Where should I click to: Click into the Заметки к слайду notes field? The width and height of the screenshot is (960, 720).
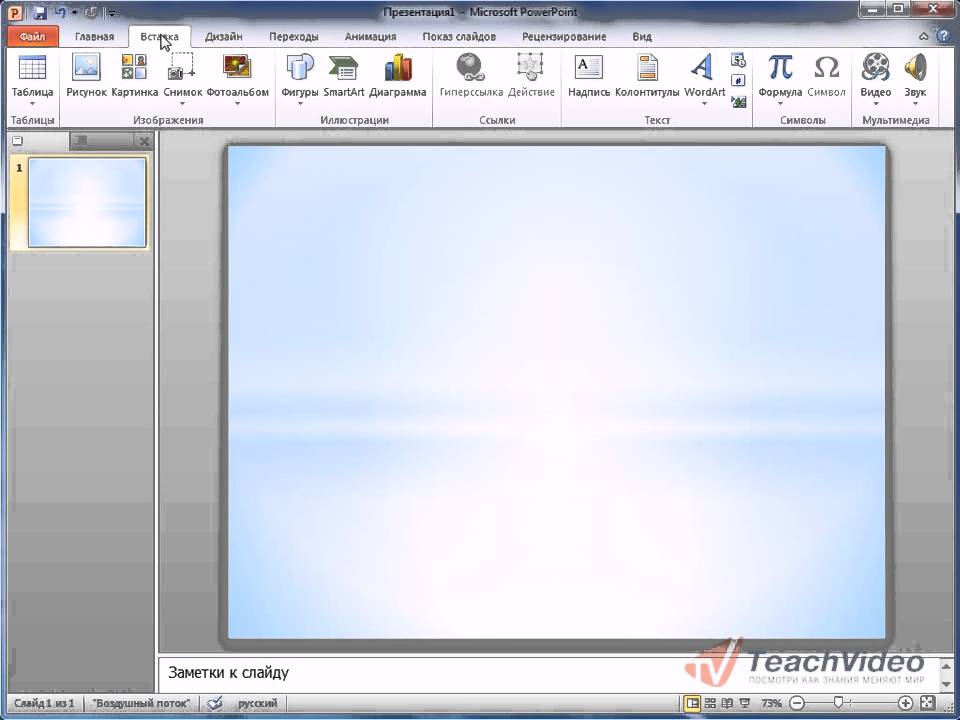coord(549,673)
